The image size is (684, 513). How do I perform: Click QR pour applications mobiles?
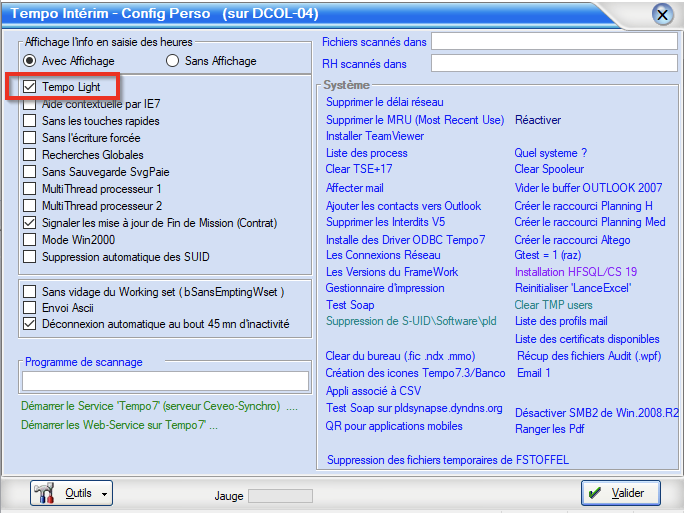(x=394, y=426)
